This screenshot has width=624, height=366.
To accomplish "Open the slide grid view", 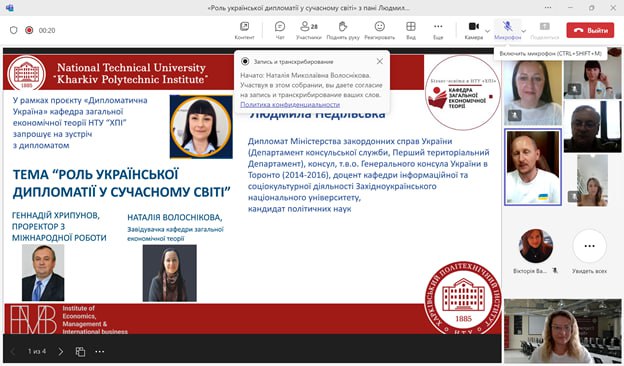I will point(80,352).
